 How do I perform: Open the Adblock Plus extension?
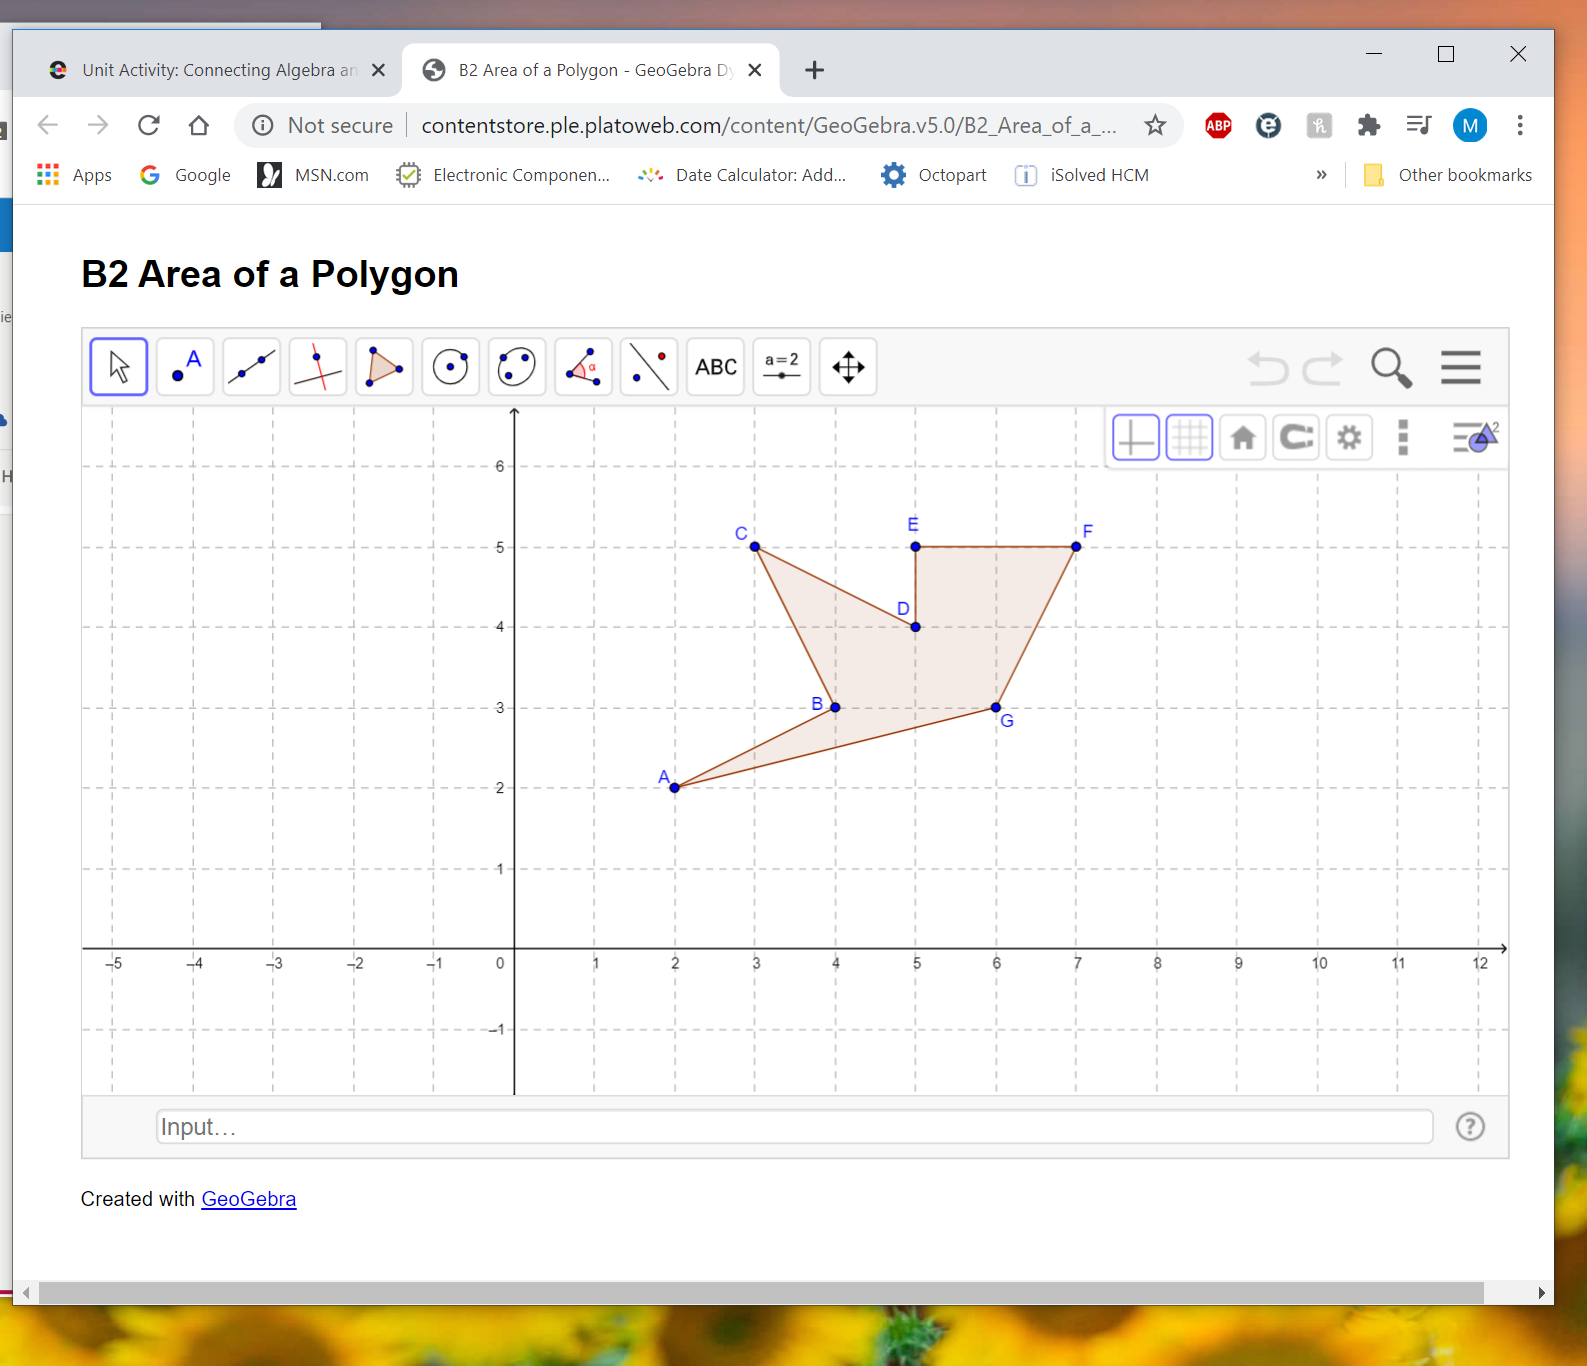[1218, 125]
